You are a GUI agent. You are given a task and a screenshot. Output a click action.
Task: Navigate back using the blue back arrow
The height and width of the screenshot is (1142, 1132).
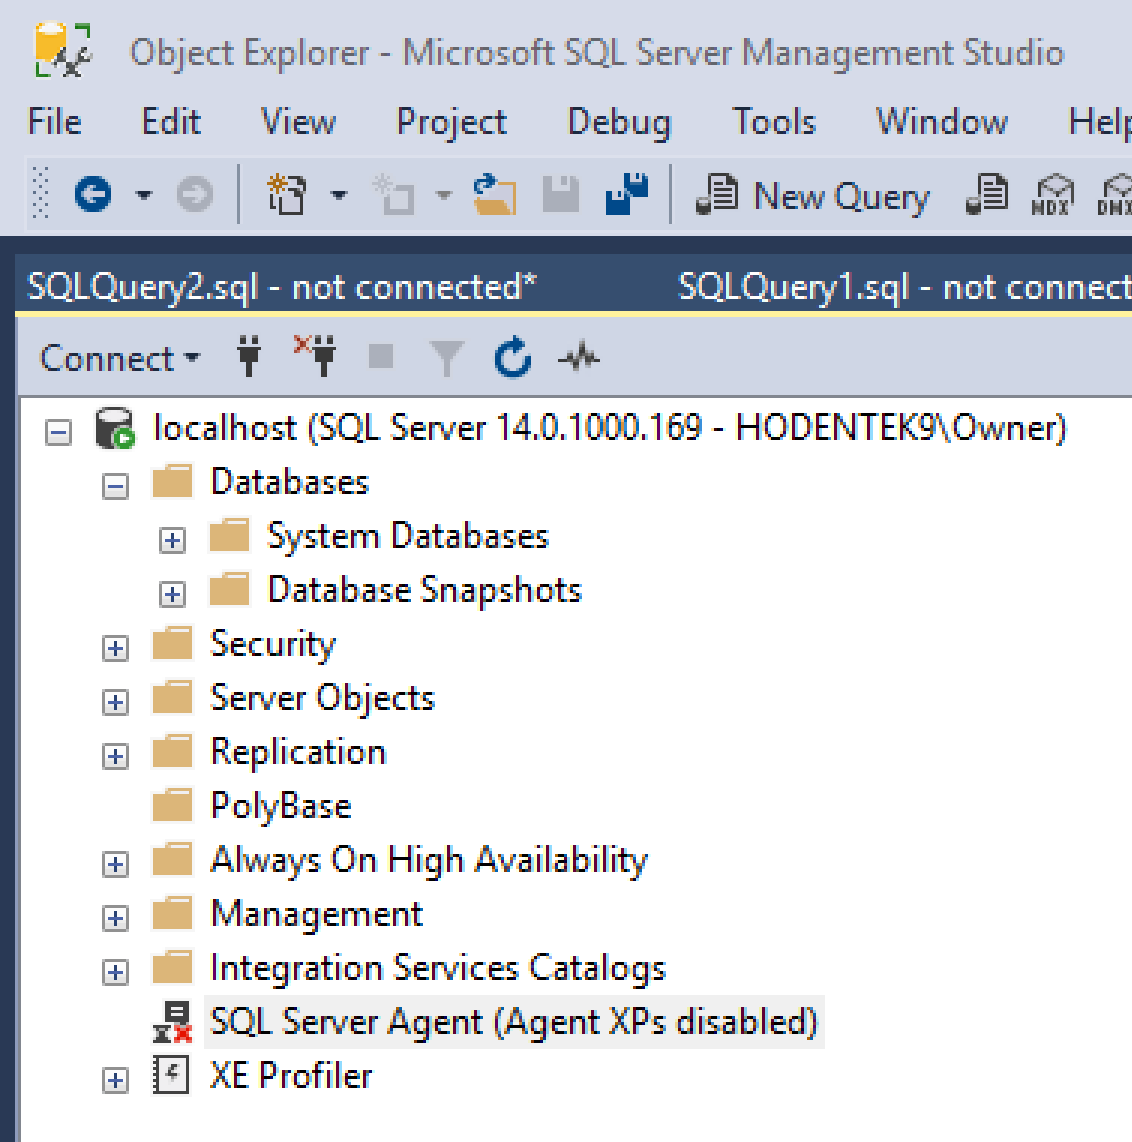point(92,196)
